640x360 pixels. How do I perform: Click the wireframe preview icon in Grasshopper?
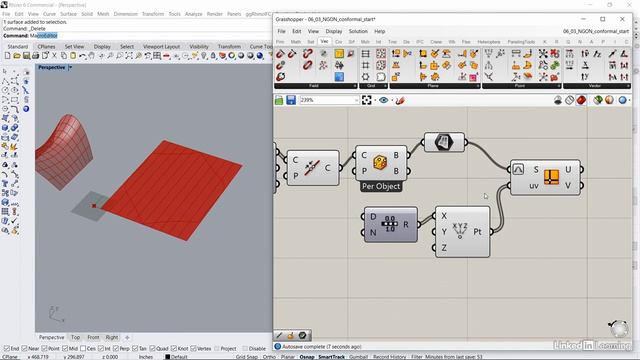[x=570, y=100]
